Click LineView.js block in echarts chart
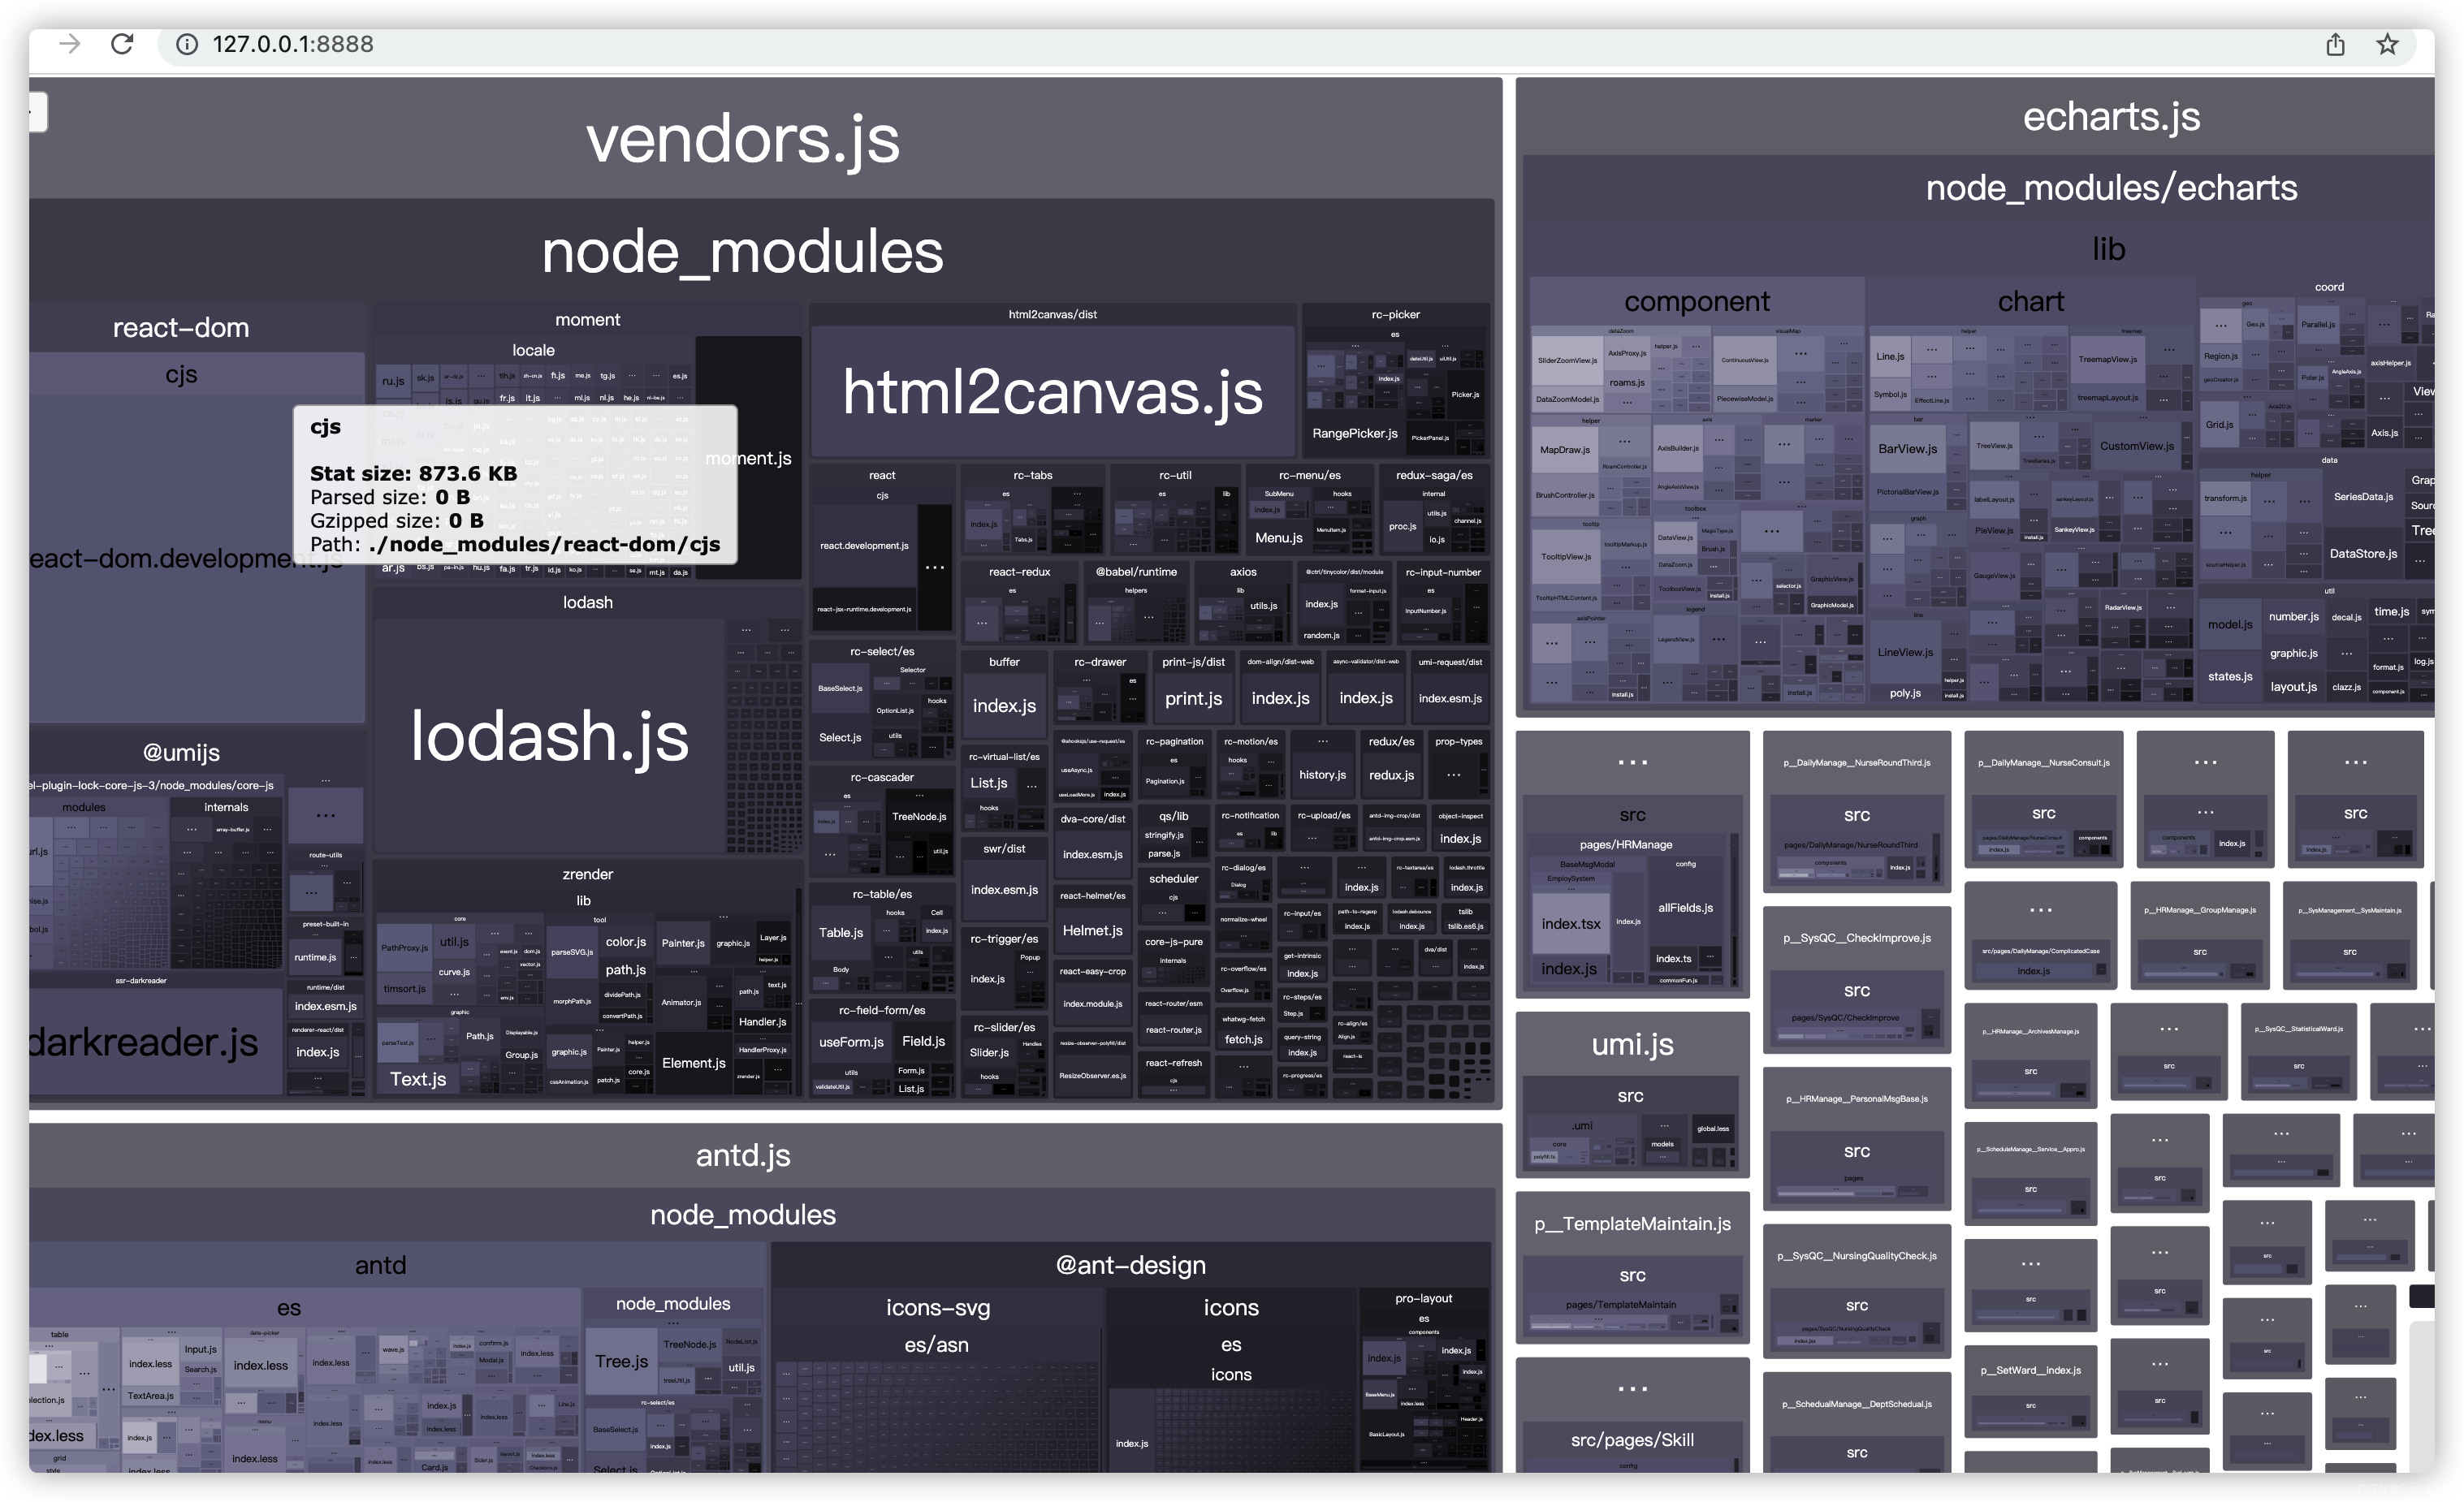The height and width of the screenshot is (1502, 2464). click(x=1904, y=652)
